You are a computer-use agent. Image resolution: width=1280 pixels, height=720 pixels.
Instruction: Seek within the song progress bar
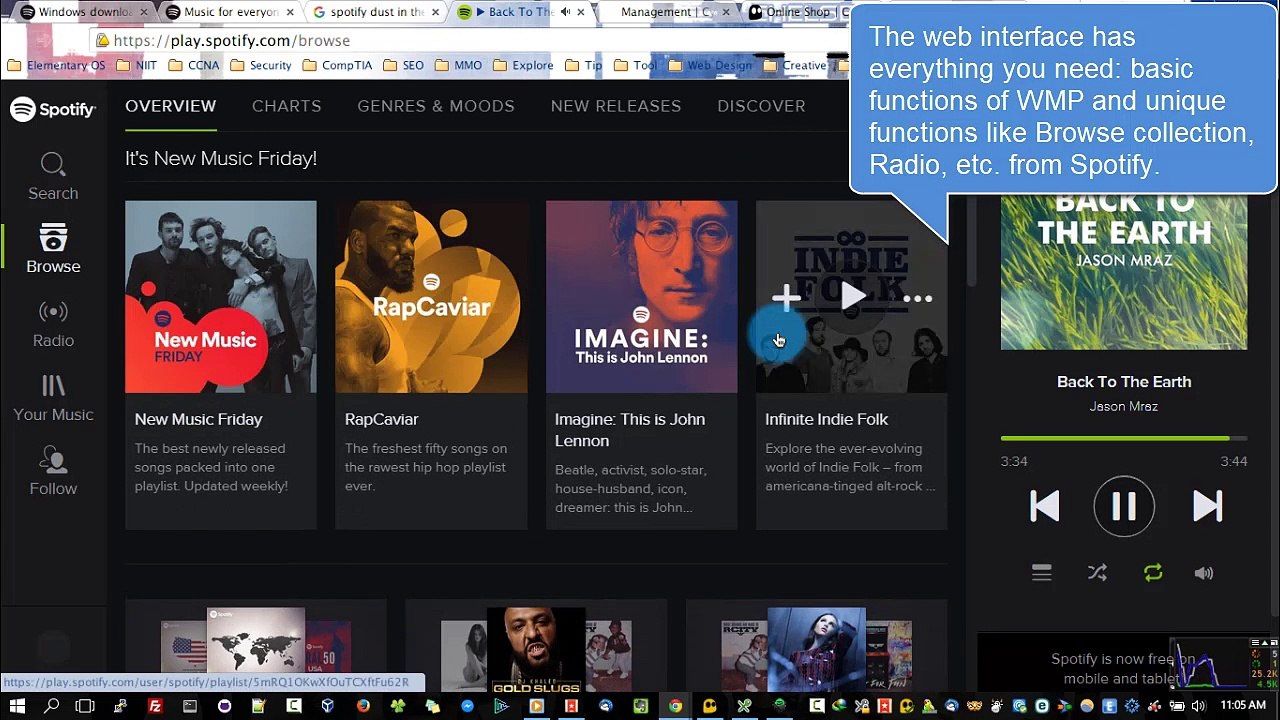coord(1124,438)
